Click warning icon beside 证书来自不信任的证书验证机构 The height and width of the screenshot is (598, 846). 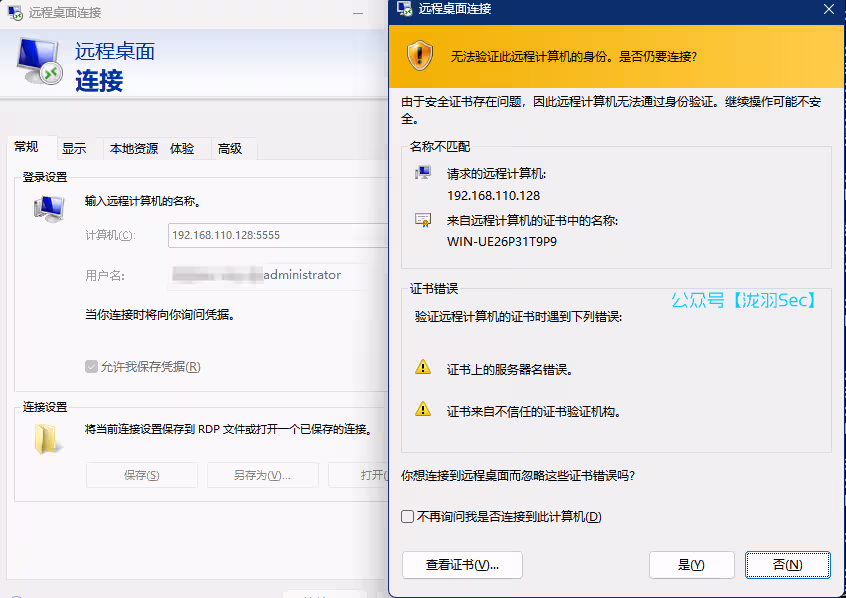(423, 409)
